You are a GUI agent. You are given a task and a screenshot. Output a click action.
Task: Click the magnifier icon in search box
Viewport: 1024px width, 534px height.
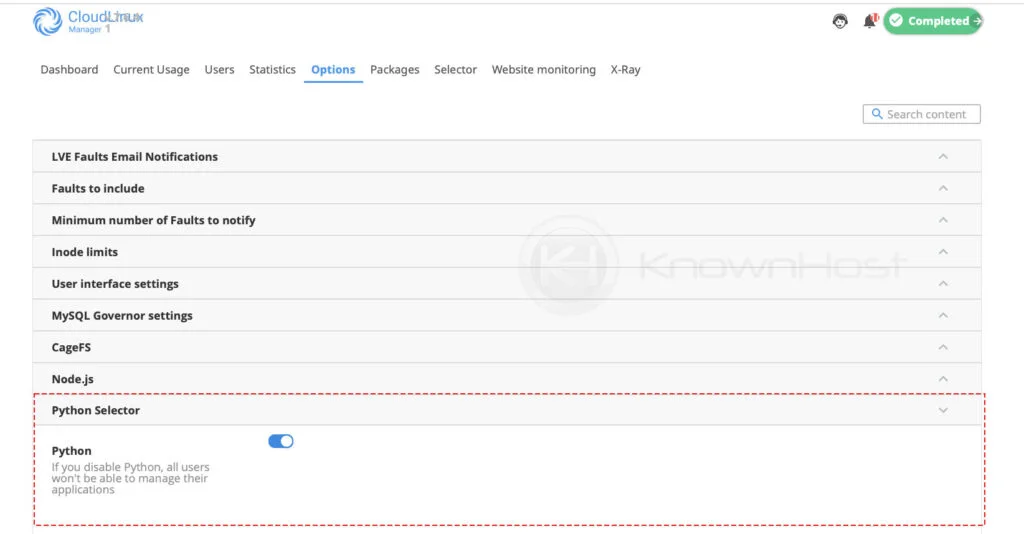(877, 114)
